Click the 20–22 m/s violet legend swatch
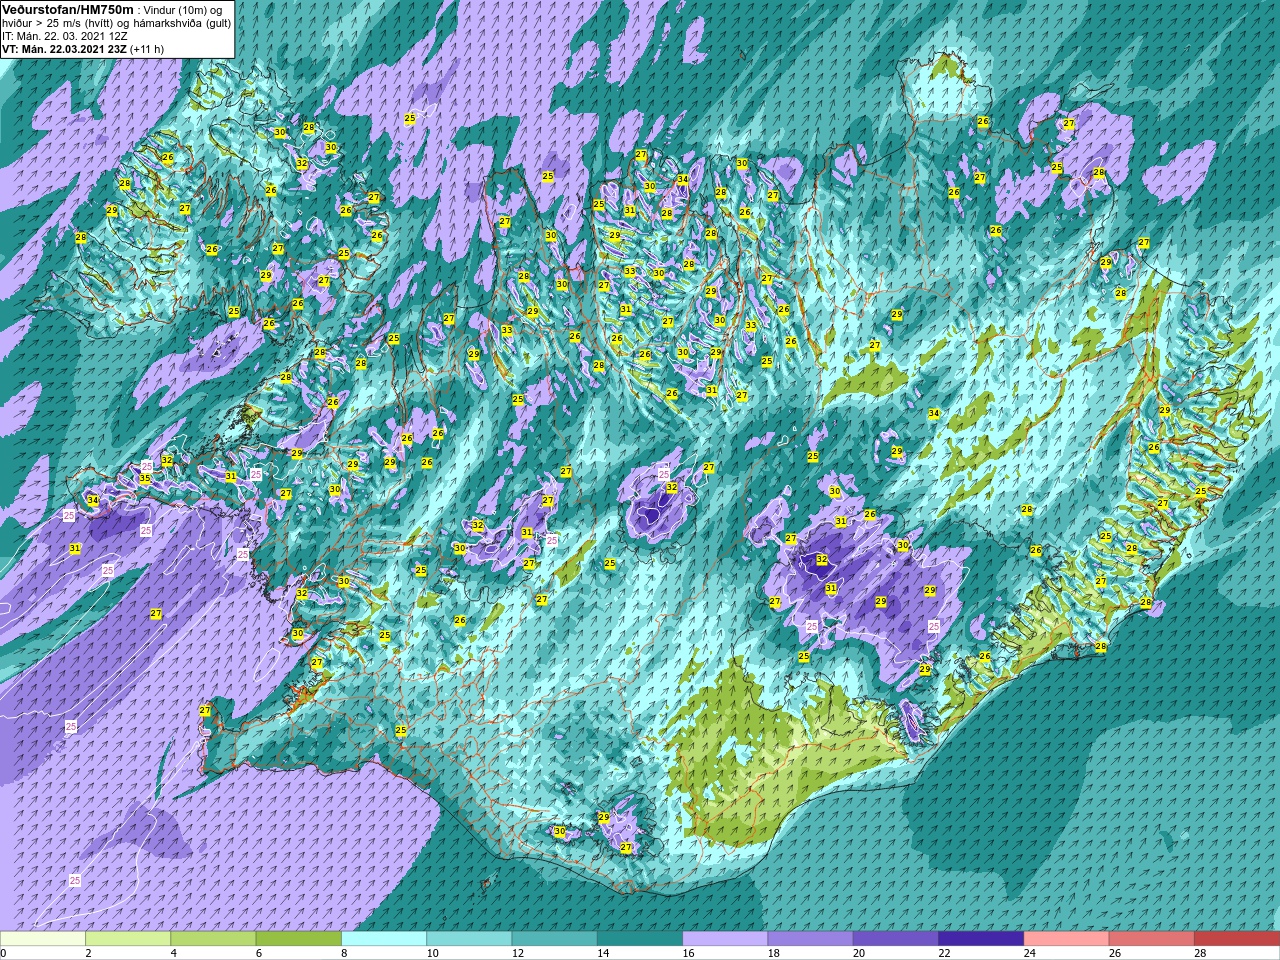This screenshot has height=960, width=1280. coord(896,938)
